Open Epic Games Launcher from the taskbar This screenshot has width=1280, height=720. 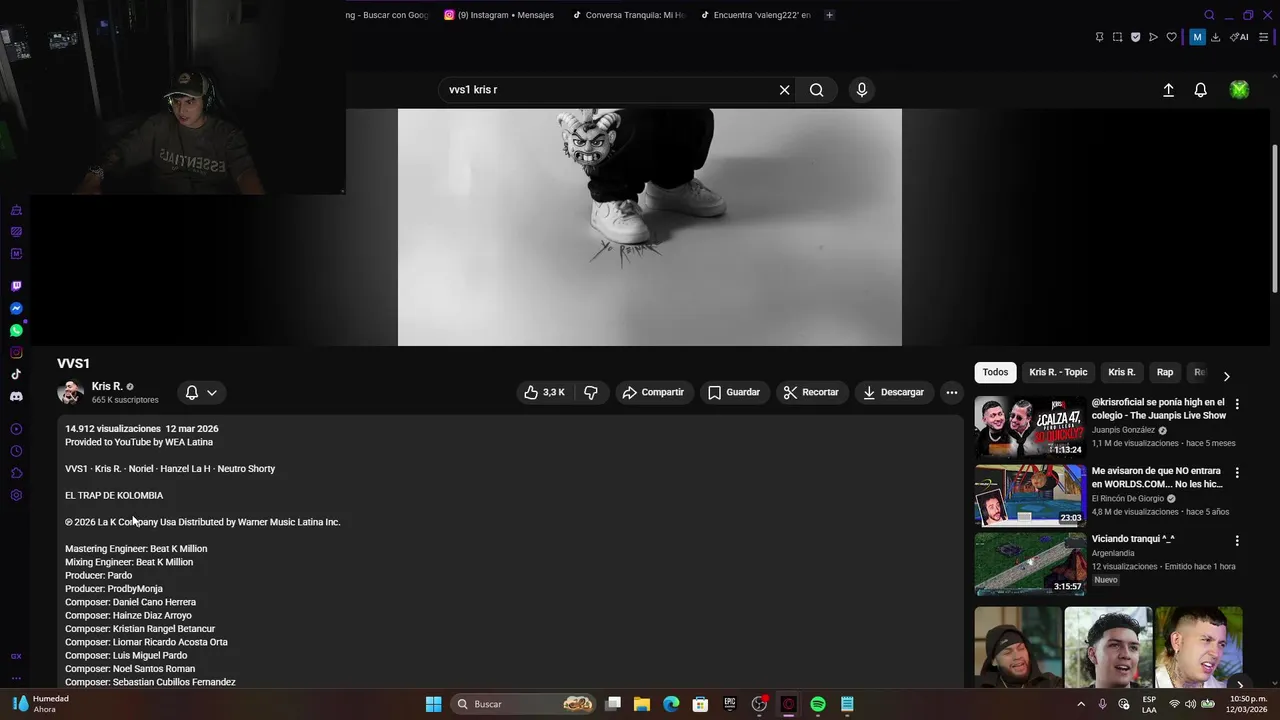(730, 704)
